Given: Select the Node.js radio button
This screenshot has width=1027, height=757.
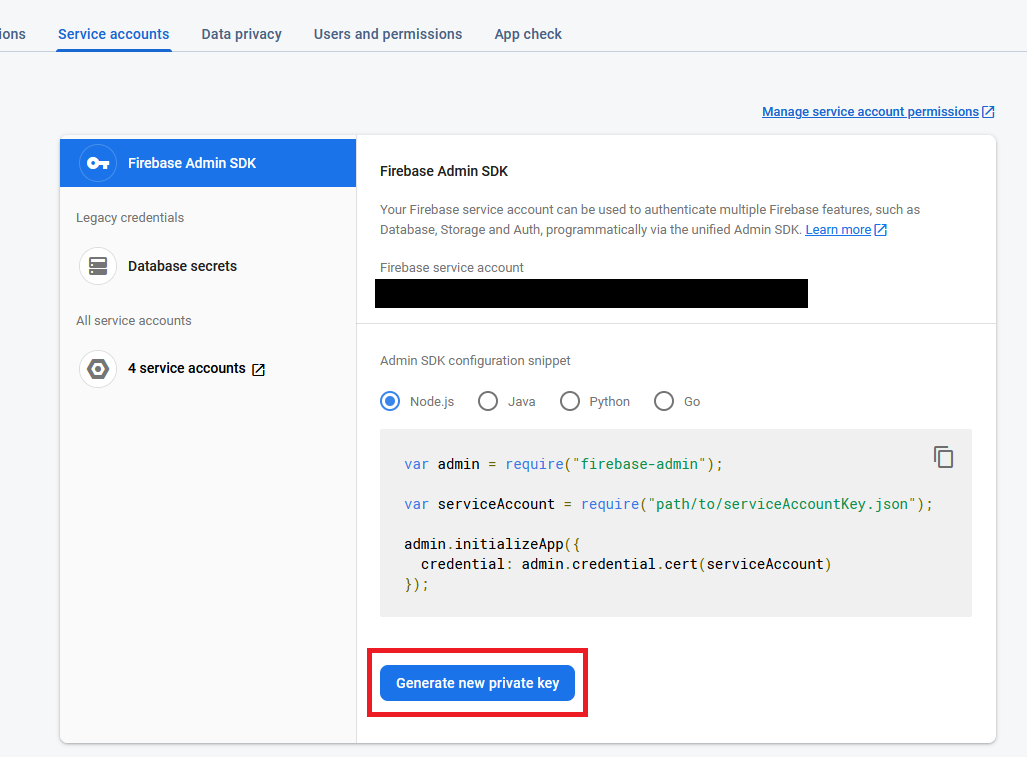Looking at the screenshot, I should click(390, 401).
